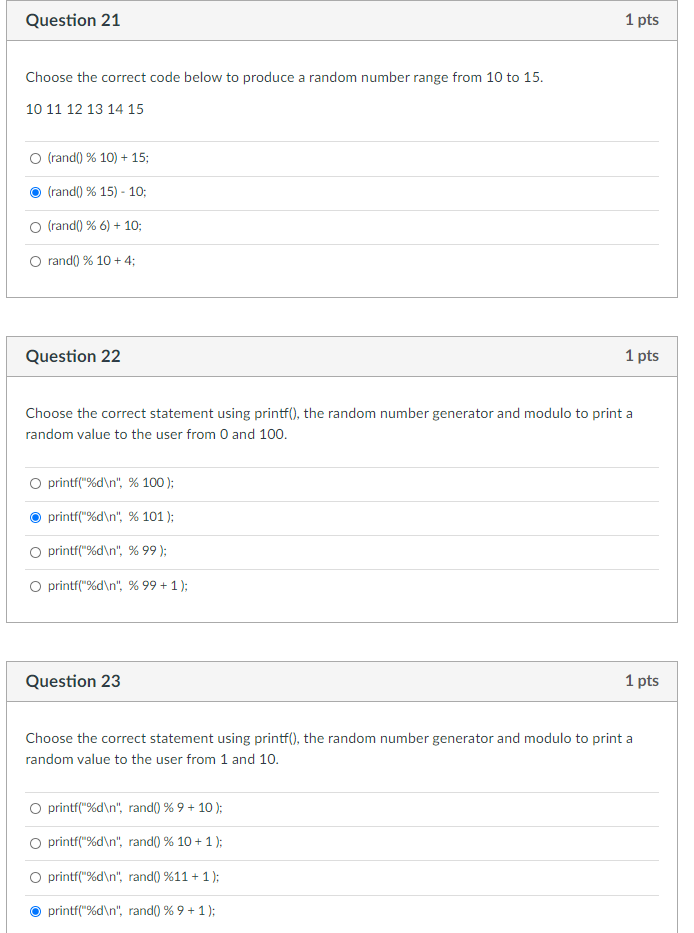Select printf with rand() %11 + 1
The height and width of the screenshot is (933, 694).
tap(36, 876)
